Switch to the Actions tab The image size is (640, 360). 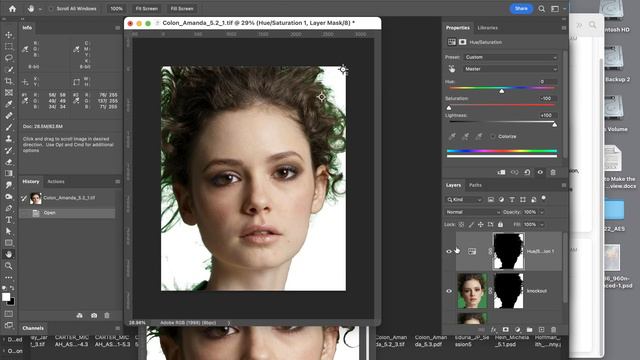pos(56,182)
